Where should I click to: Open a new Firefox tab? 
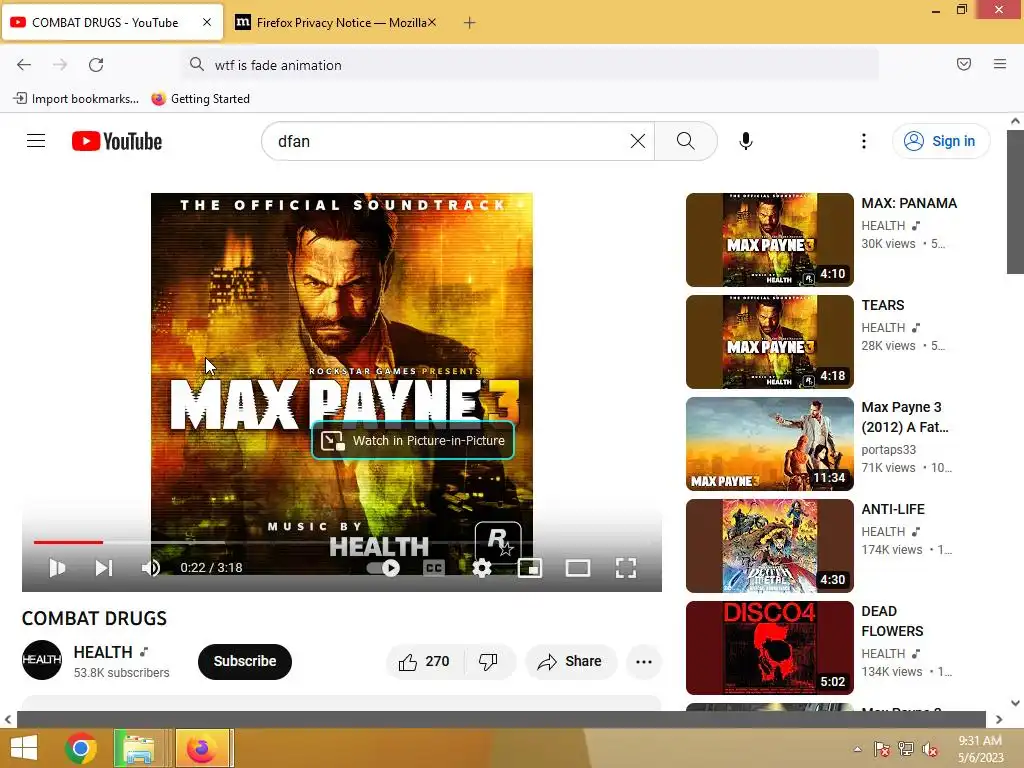click(470, 23)
